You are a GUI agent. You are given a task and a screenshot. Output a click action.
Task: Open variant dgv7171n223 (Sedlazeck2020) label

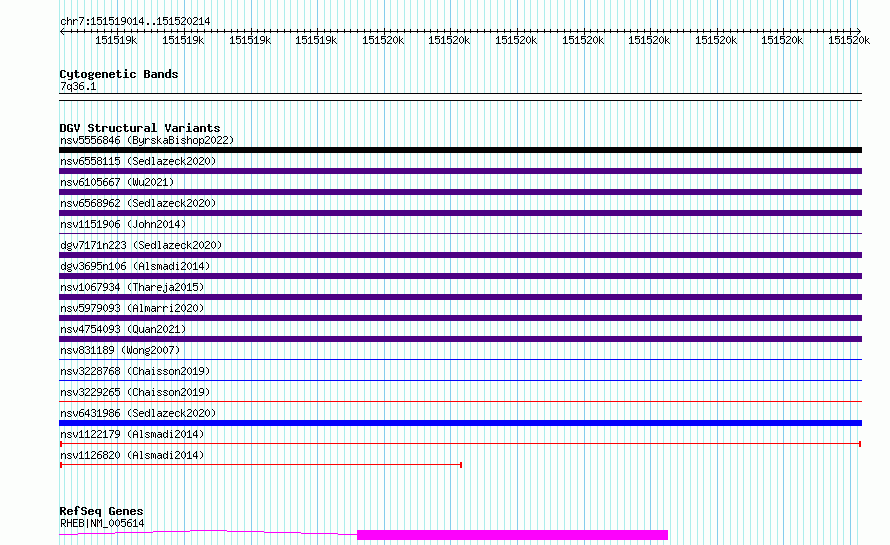pos(141,245)
